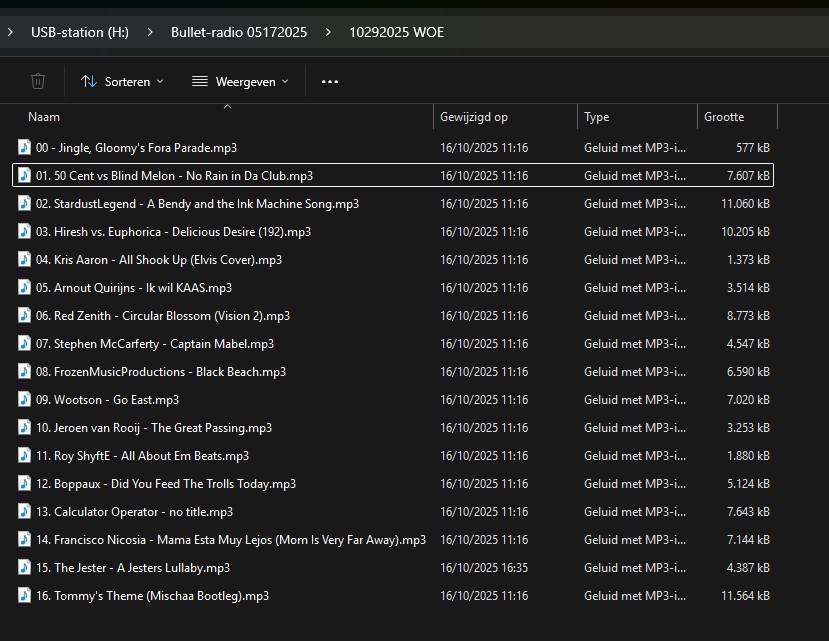Select 14. Francisco Nicosia - Mama Esta Muy Lejos
The height and width of the screenshot is (641, 829).
(231, 540)
